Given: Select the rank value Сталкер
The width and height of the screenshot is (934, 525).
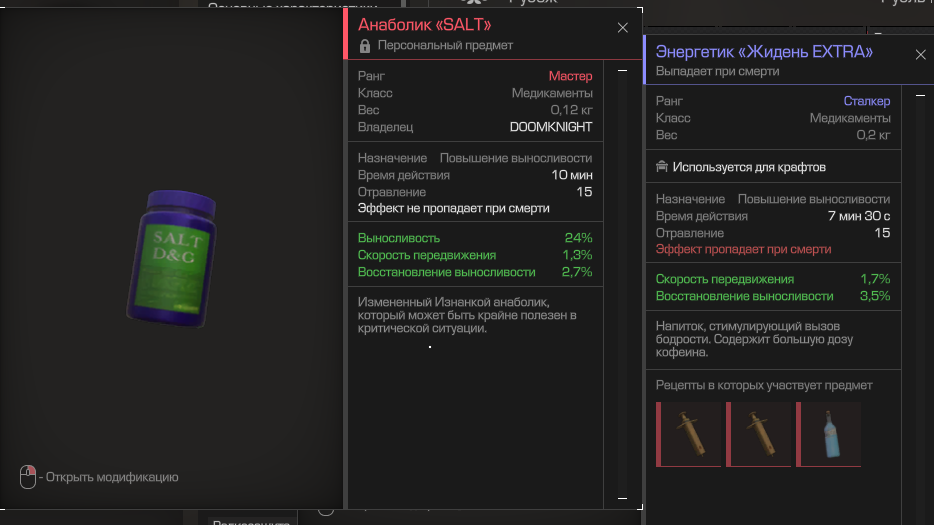Looking at the screenshot, I should point(867,101).
